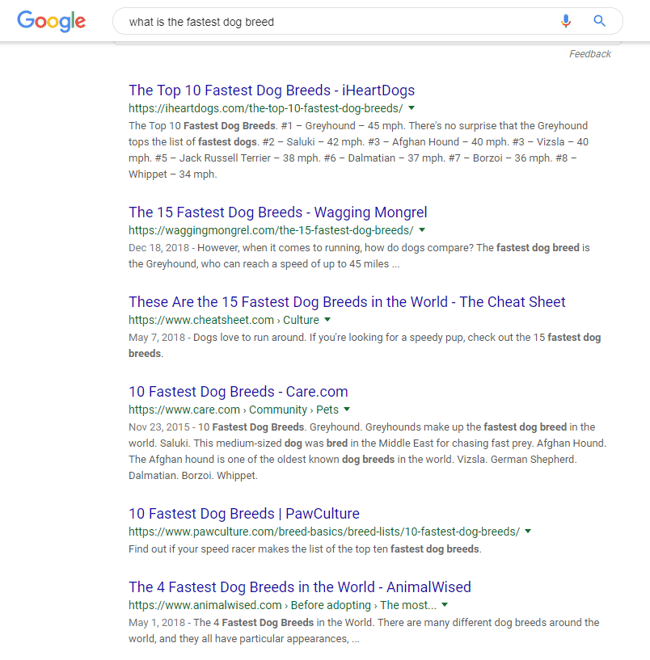This screenshot has height=660, width=650.
Task: Click the cheatsheet.com › Culture breadcrumb
Action: [x=224, y=320]
